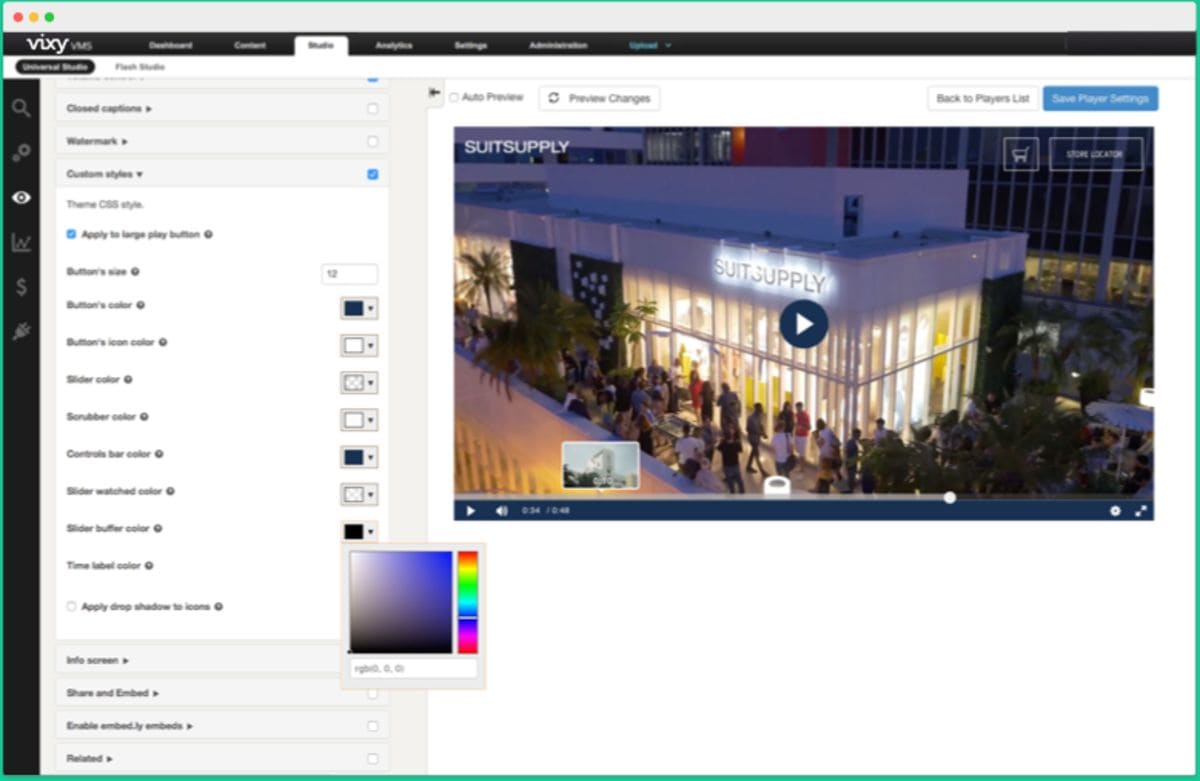Click the shopping cart icon on video

click(x=1021, y=154)
